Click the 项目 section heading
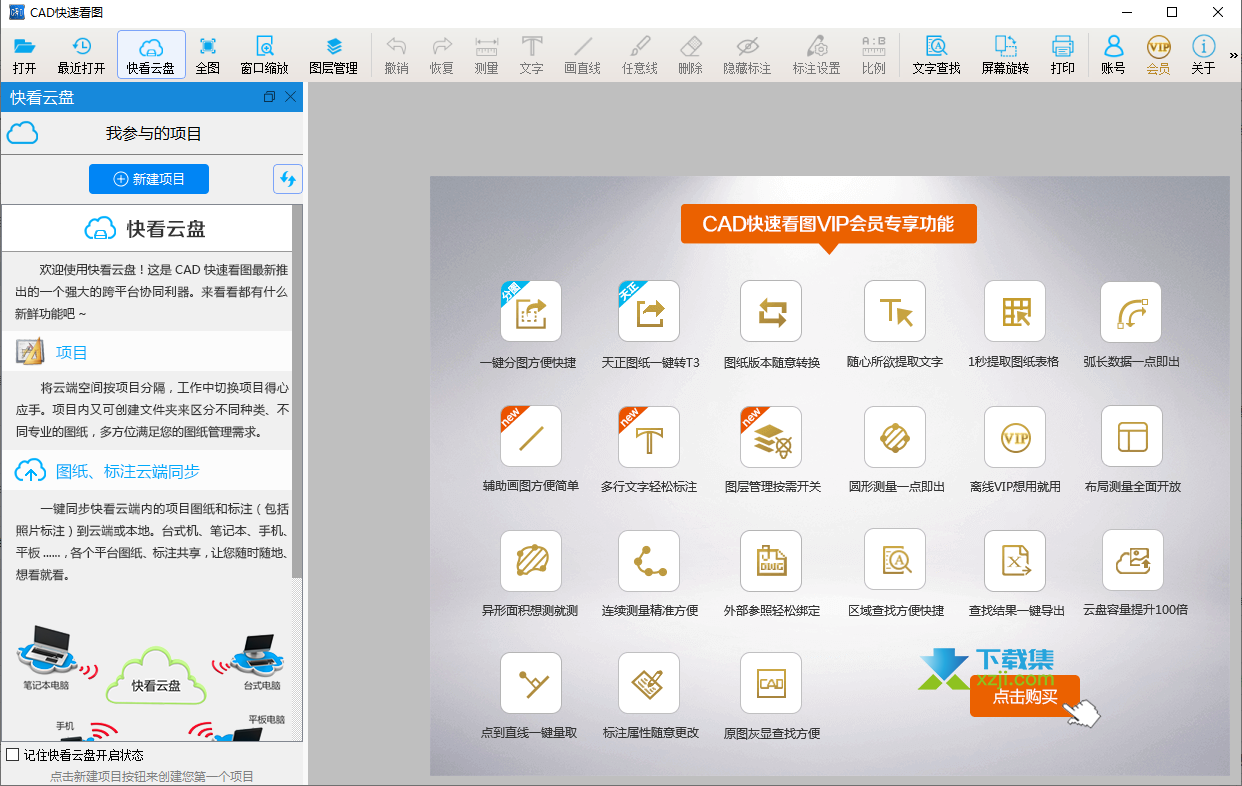The image size is (1242, 786). point(72,352)
